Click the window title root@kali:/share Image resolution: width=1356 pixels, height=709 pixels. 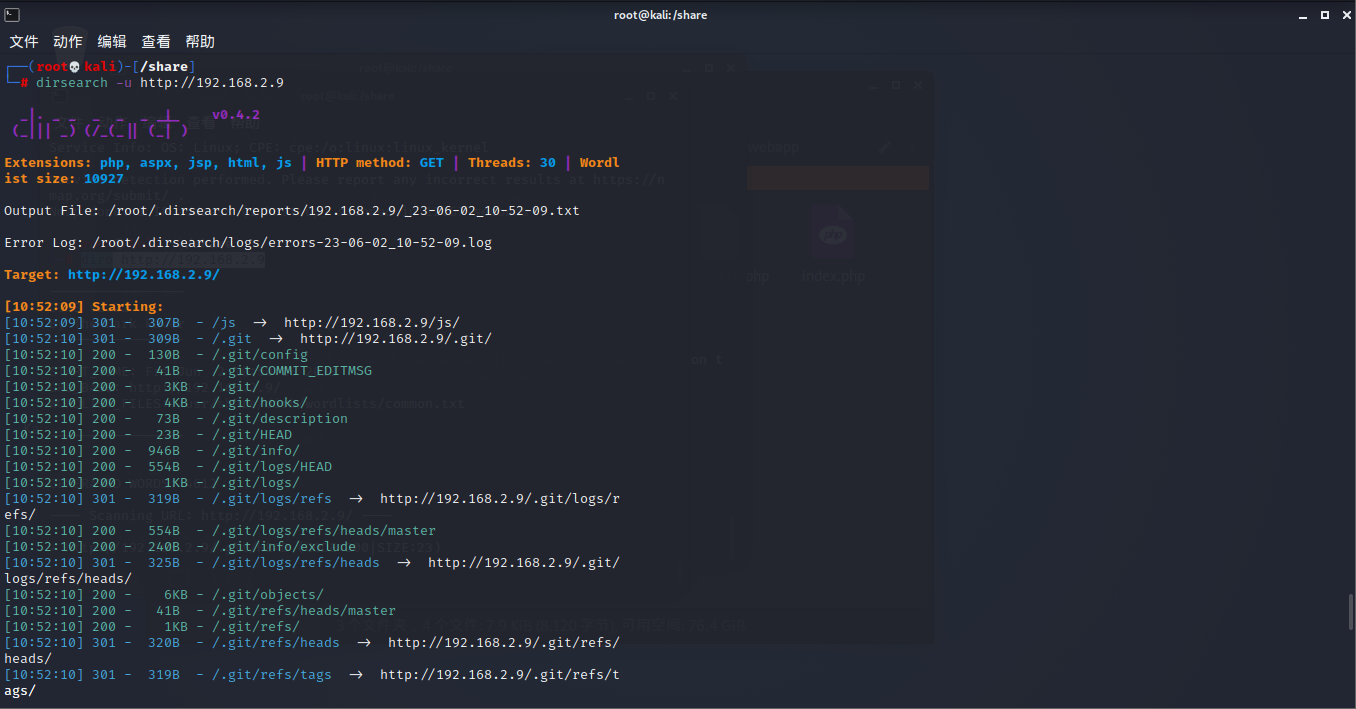click(x=661, y=15)
